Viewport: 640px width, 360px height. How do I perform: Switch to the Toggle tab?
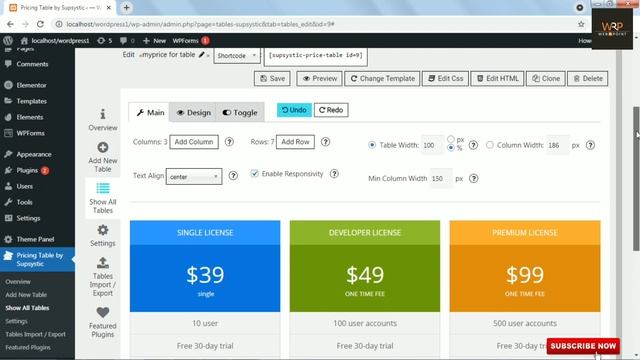point(240,112)
